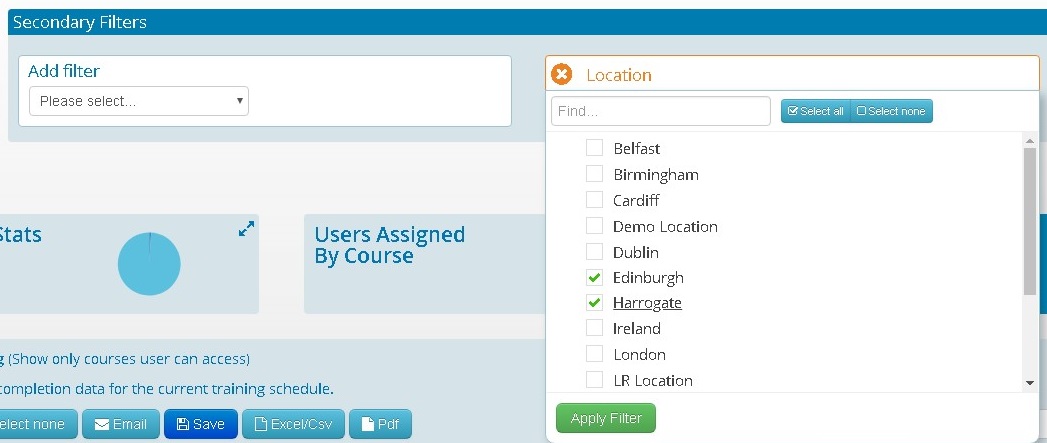This screenshot has height=443, width=1047.
Task: Click the blue pie chart in Stats
Action: coord(149,264)
